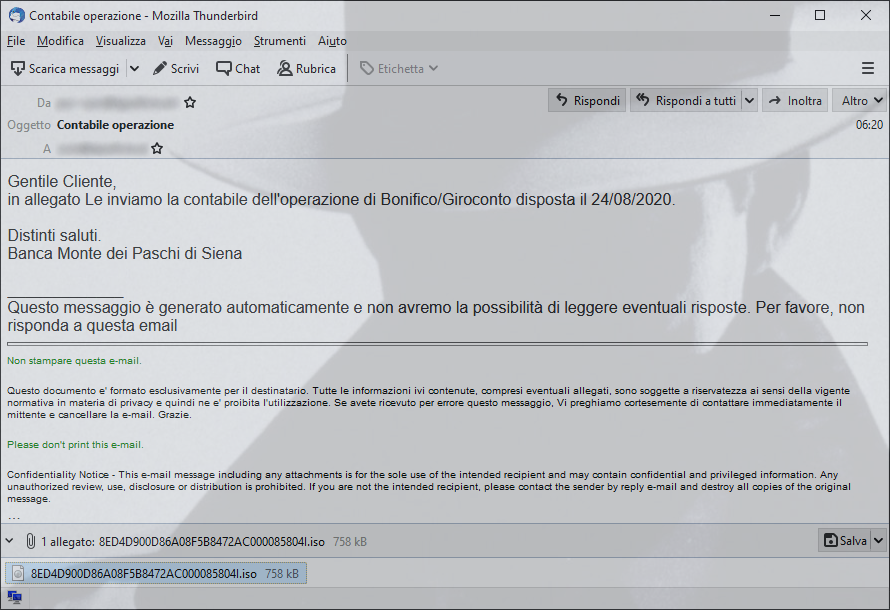Click the '1 allegato' attachment summary text
The height and width of the screenshot is (610, 890).
click(x=68, y=542)
